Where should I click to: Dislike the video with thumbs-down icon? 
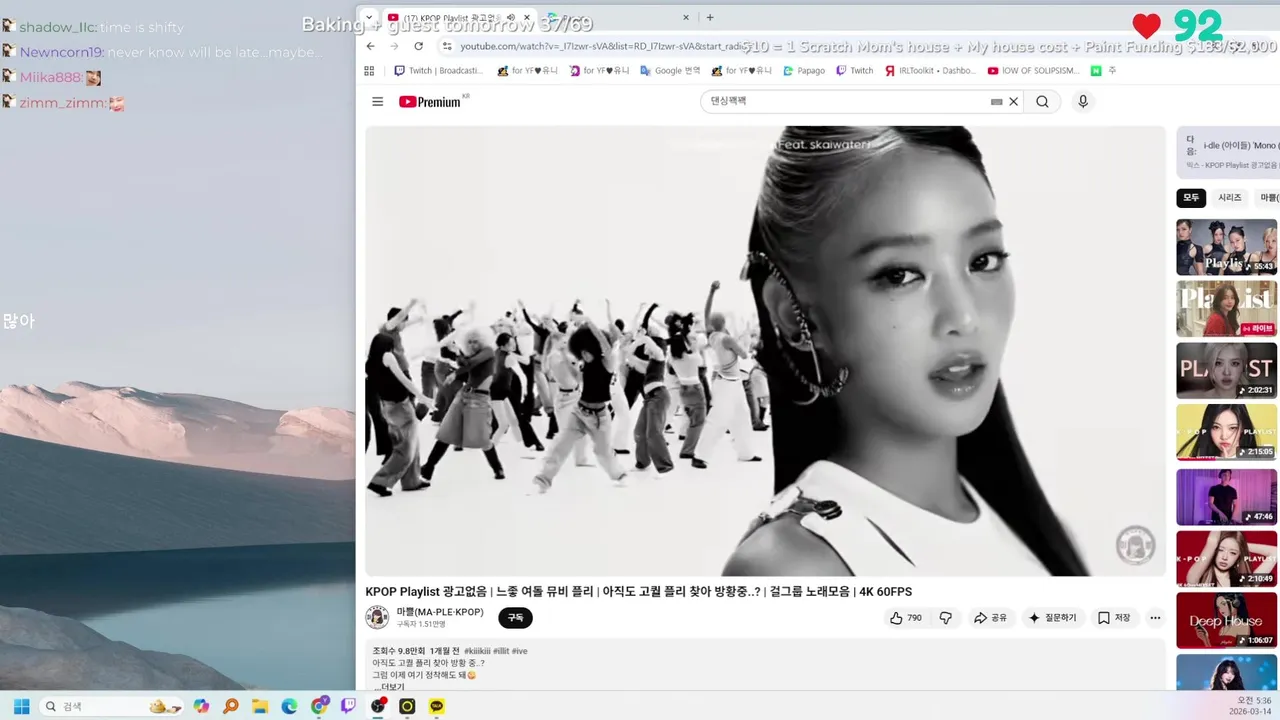pyautogui.click(x=945, y=618)
